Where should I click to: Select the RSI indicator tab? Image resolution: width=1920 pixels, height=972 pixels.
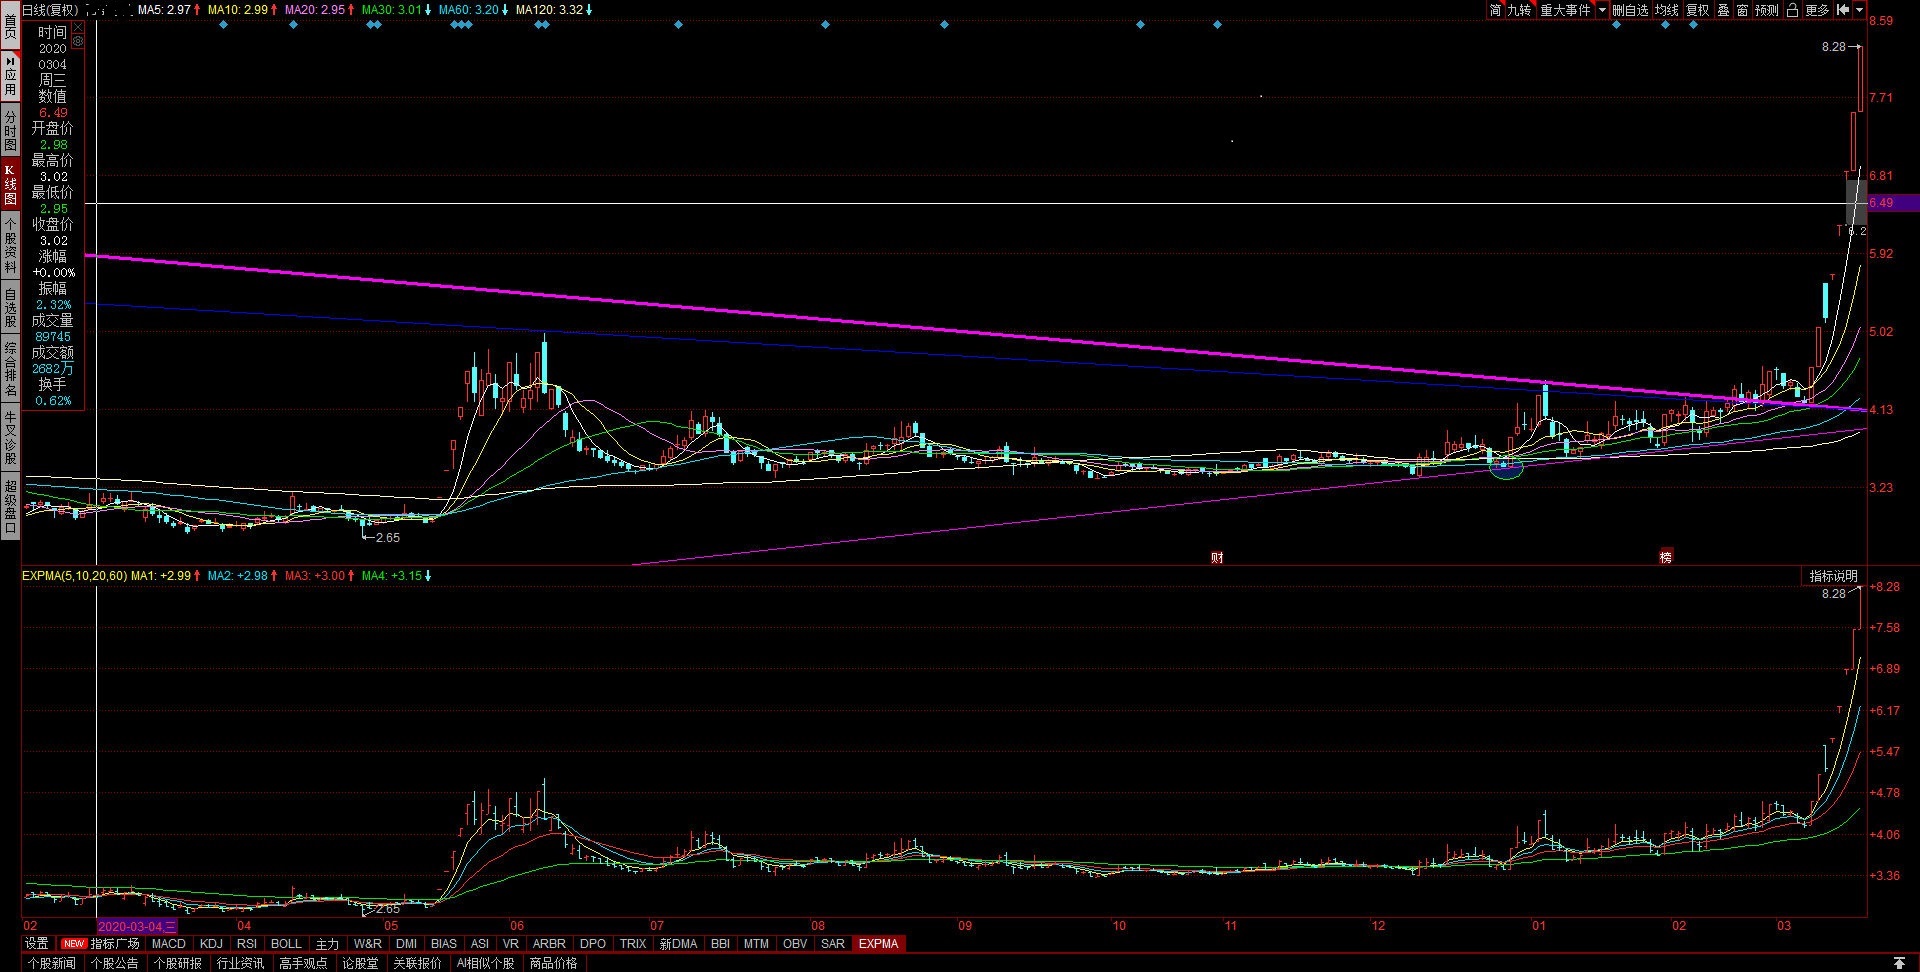pos(247,943)
